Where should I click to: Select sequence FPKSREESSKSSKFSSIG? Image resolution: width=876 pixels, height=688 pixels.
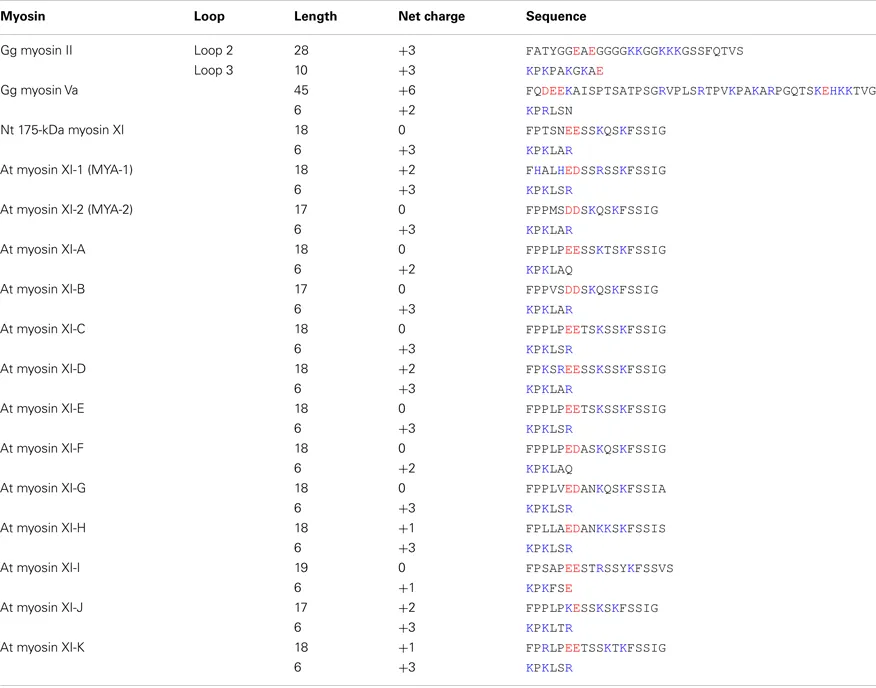(596, 369)
